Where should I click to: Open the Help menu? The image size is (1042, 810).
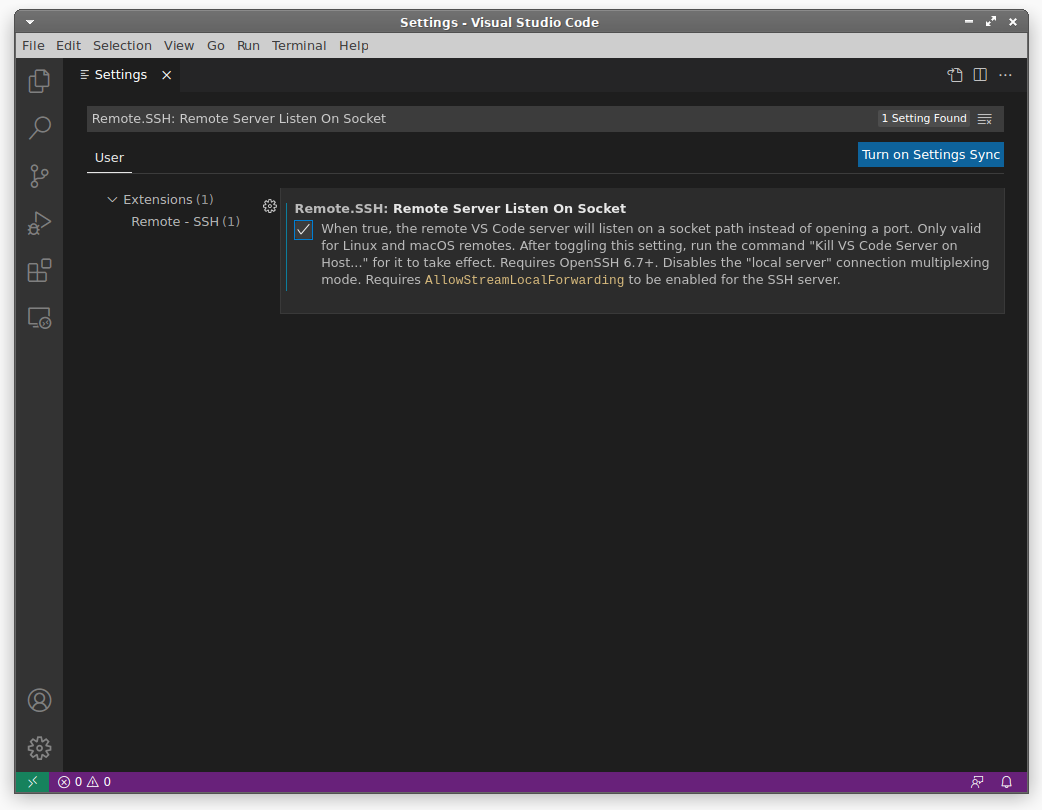click(354, 46)
